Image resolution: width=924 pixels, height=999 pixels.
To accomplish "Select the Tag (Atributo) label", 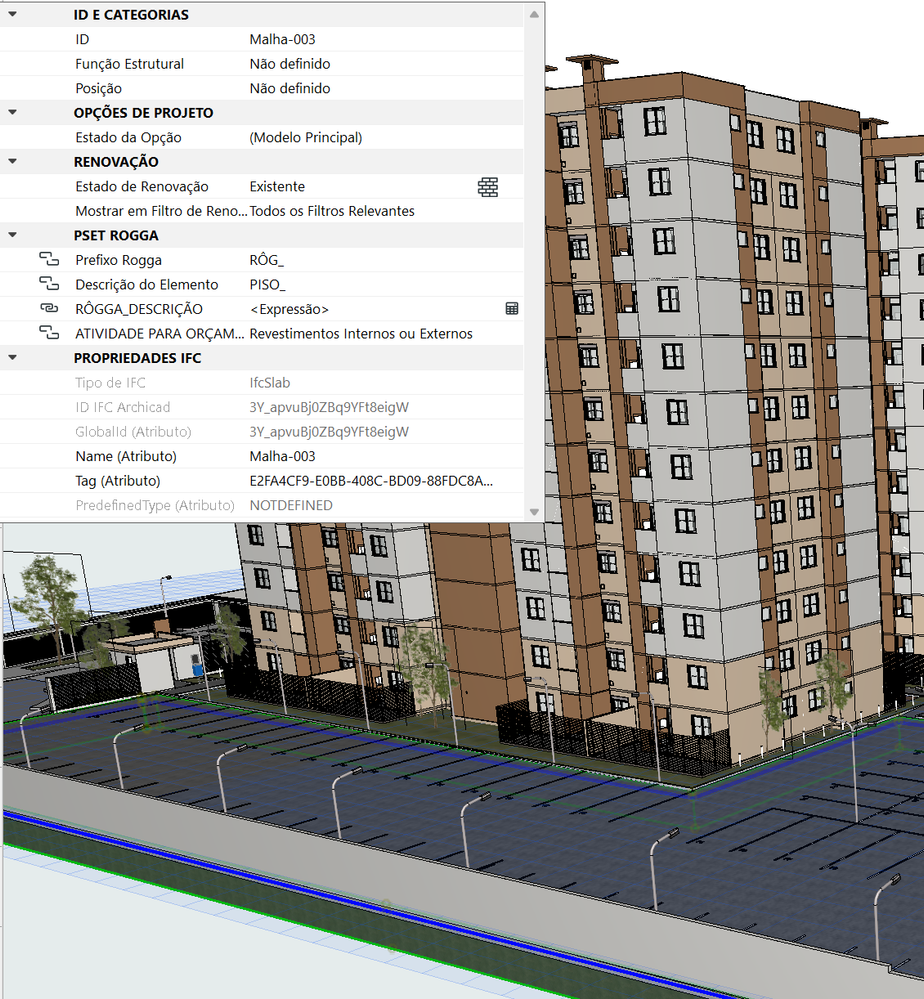I will (x=118, y=481).
